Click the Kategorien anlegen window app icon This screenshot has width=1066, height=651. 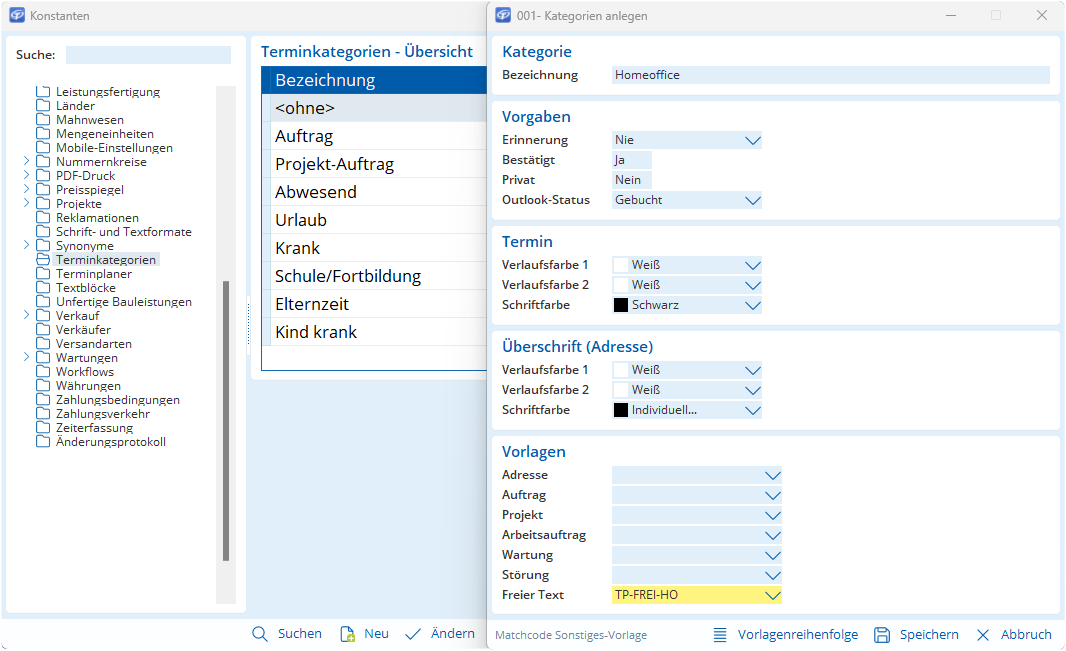[x=503, y=15]
